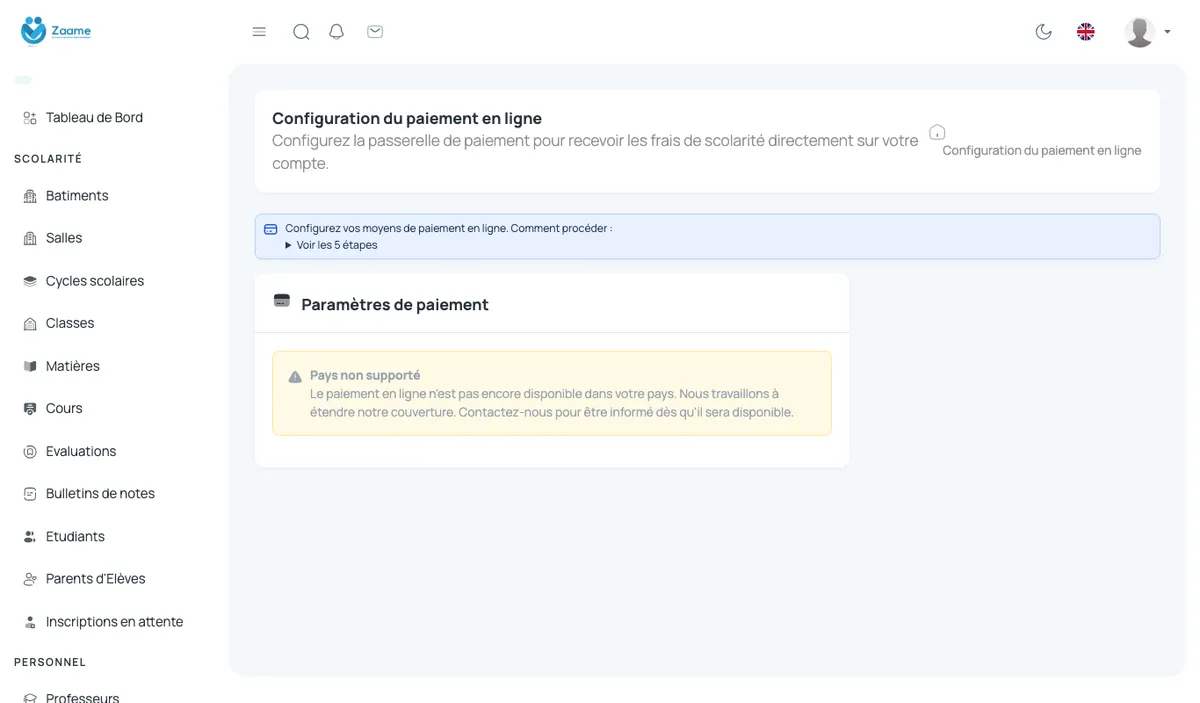Open notifications bell
Image resolution: width=1200 pixels, height=703 pixels.
pos(337,32)
